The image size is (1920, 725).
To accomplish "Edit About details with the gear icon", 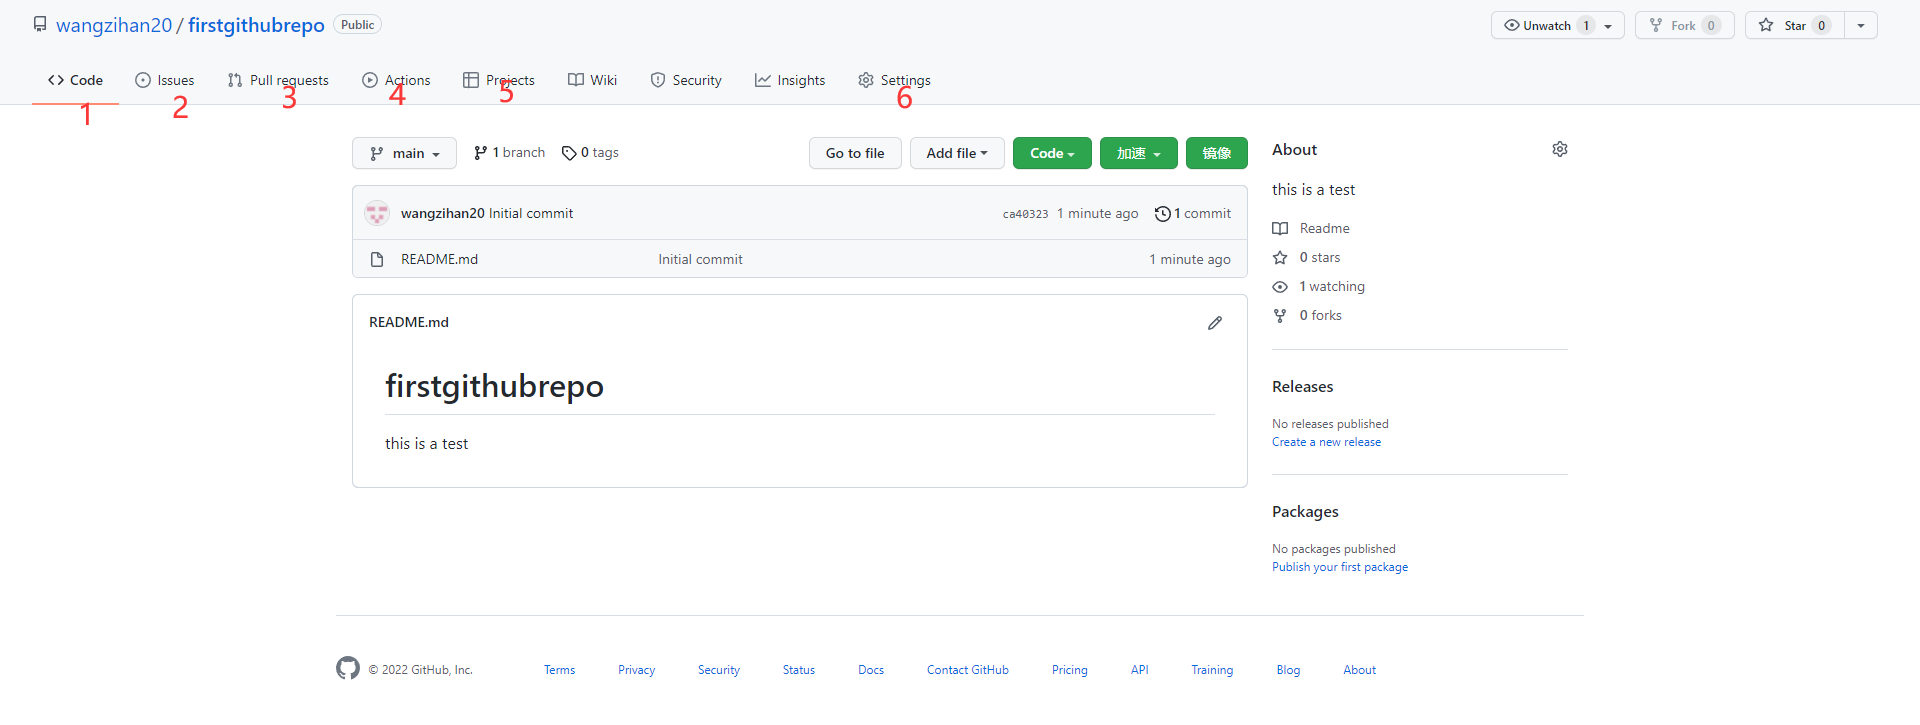I will [x=1560, y=149].
